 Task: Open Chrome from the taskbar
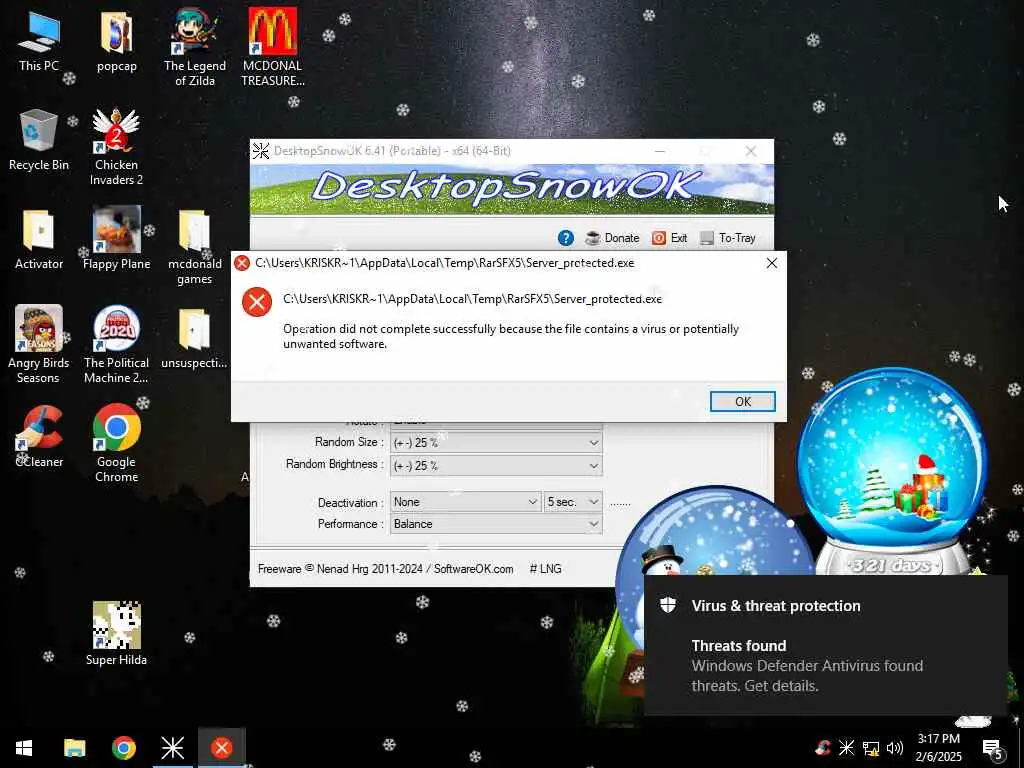coord(123,748)
